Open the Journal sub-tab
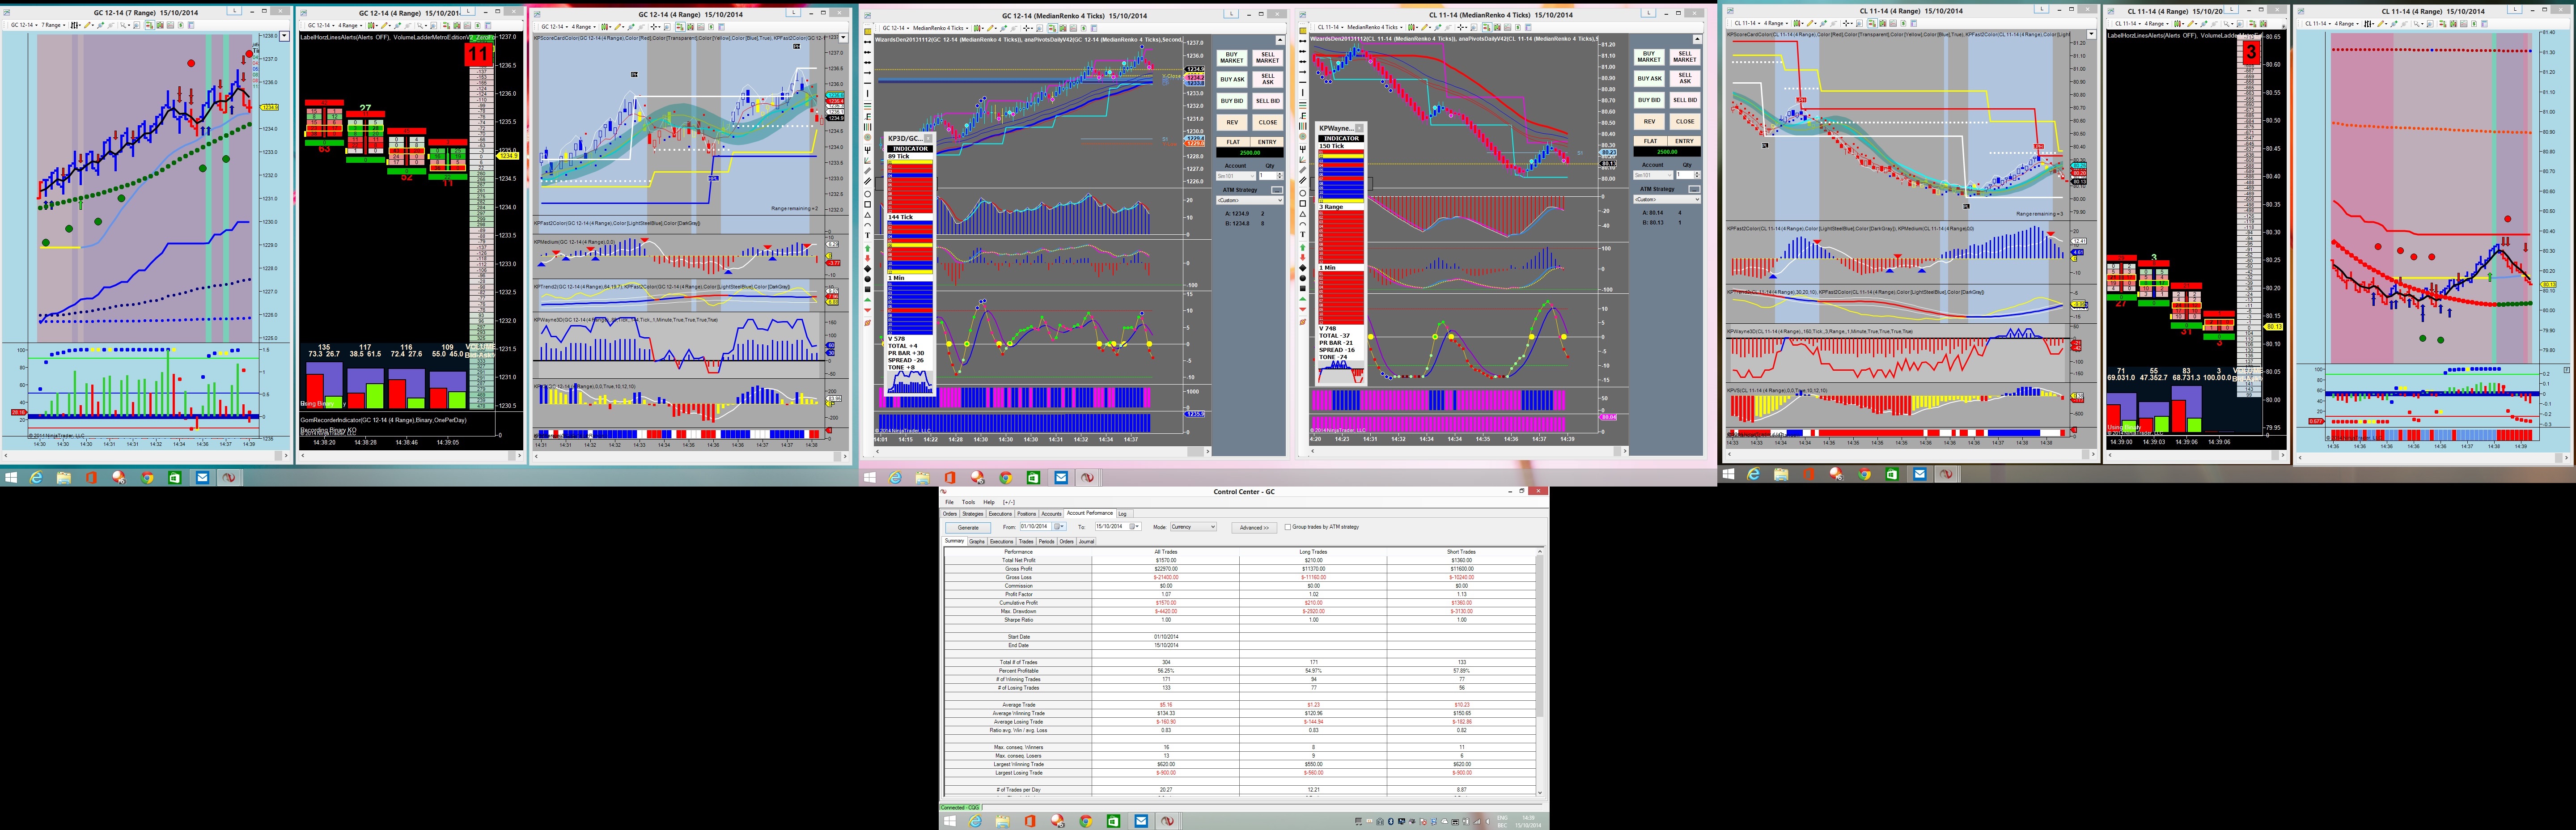This screenshot has width=2576, height=830. click(1086, 542)
